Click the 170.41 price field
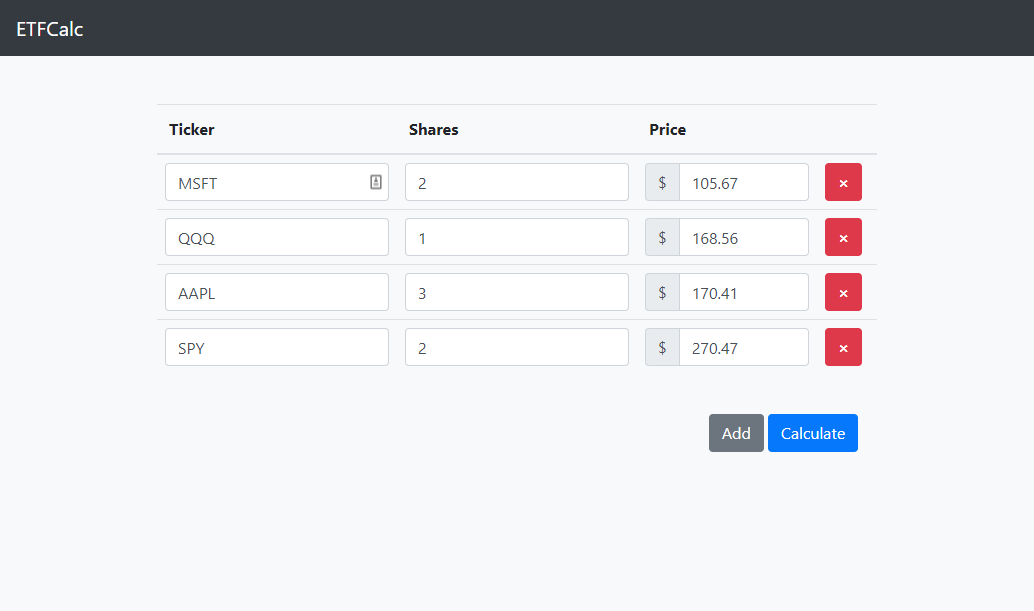 (744, 292)
